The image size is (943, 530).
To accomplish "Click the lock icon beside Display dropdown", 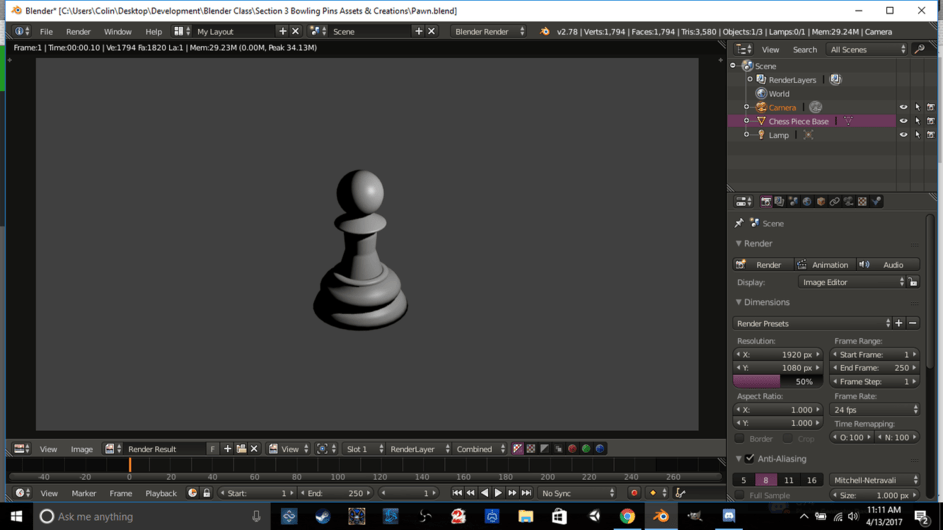I will pyautogui.click(x=913, y=283).
